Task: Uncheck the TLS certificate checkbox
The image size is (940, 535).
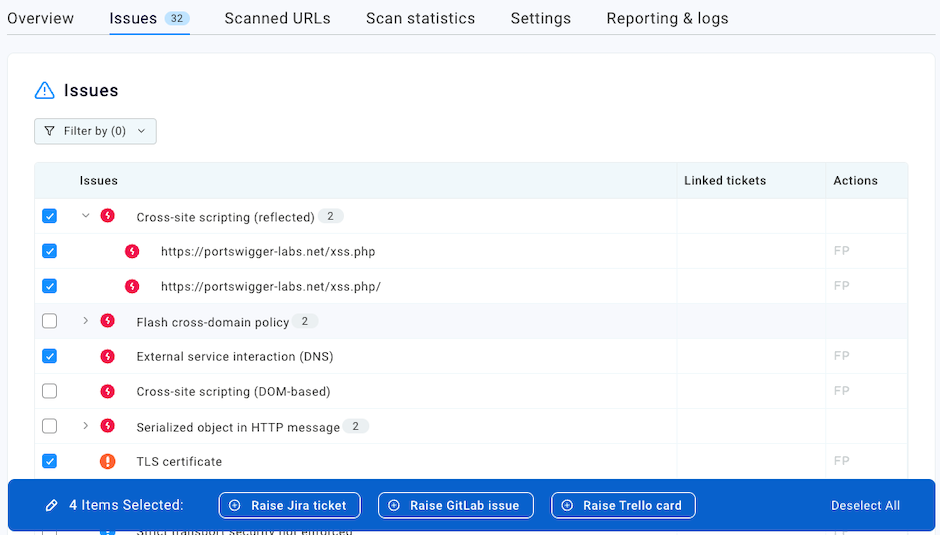Action: pyautogui.click(x=50, y=461)
